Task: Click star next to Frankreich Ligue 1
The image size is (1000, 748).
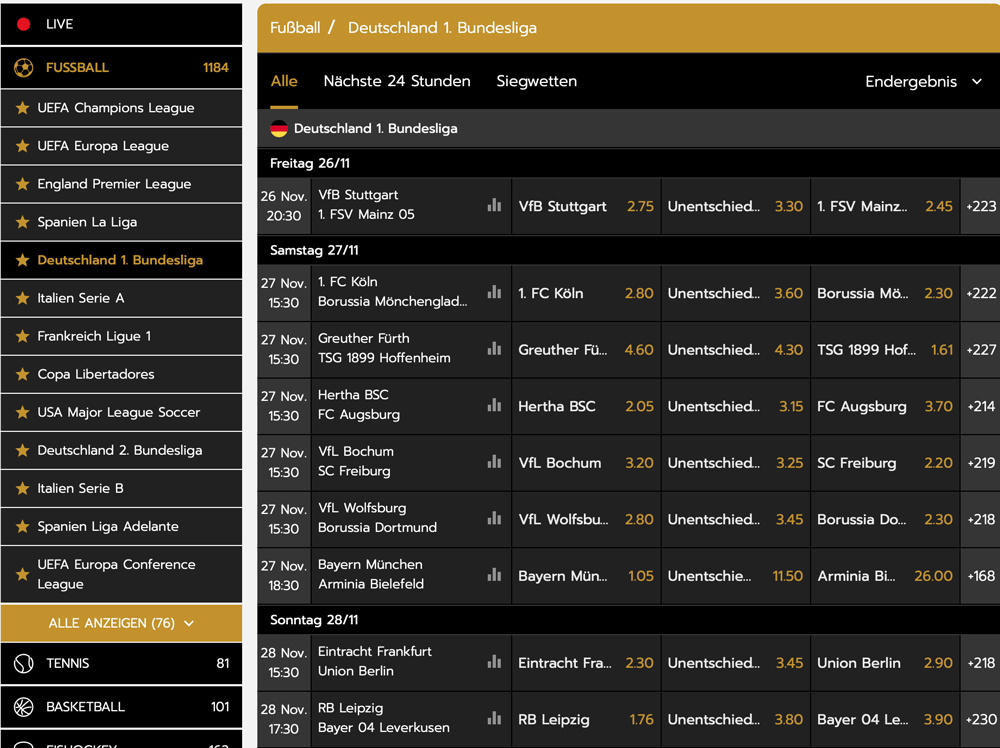Action: coord(22,336)
